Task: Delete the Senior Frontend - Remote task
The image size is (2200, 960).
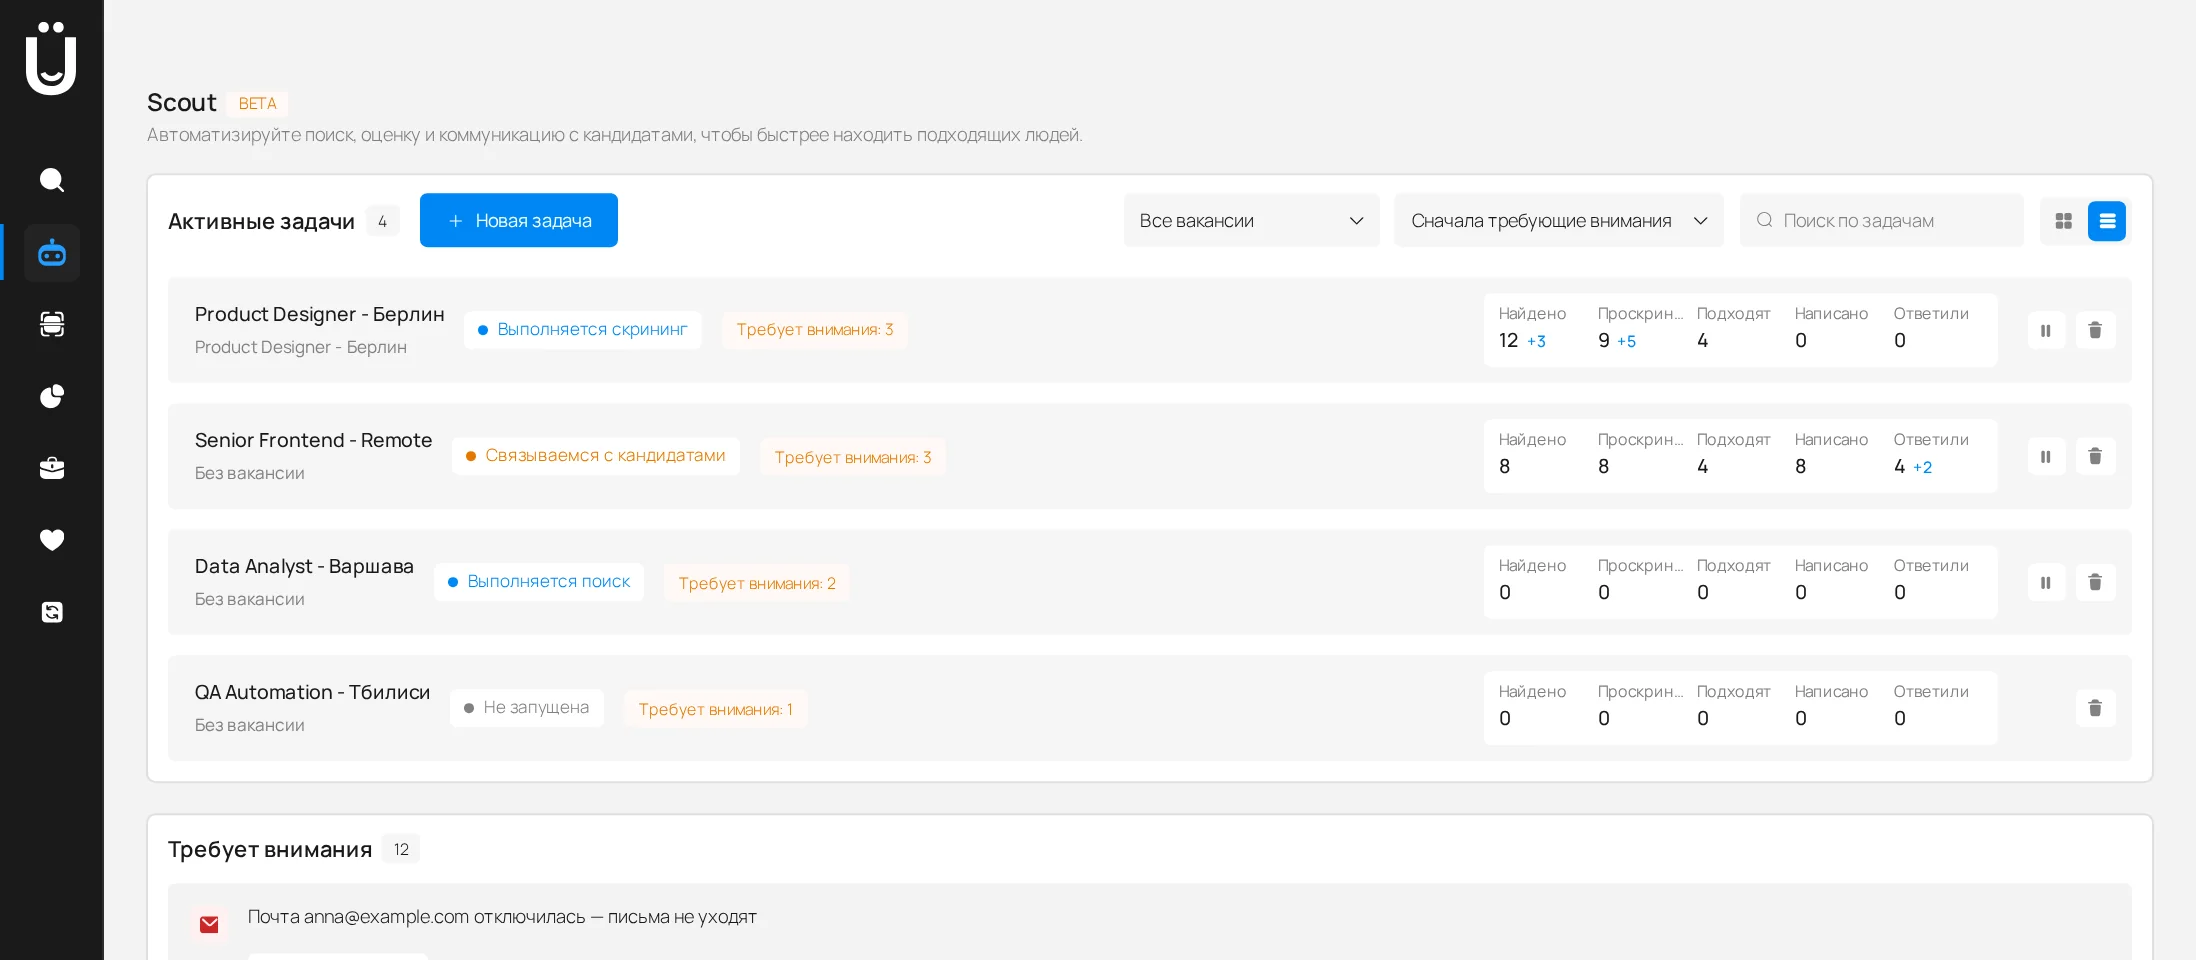Action: [2095, 456]
